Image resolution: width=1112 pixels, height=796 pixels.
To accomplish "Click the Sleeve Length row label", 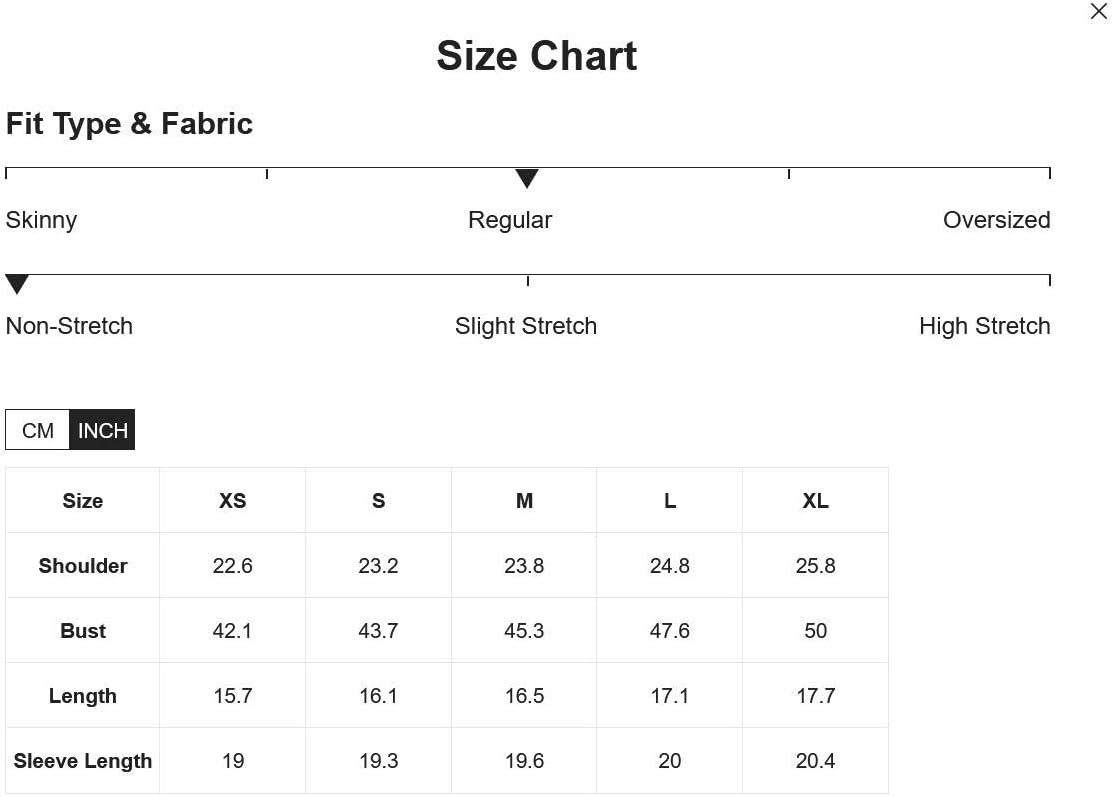I will click(x=83, y=761).
